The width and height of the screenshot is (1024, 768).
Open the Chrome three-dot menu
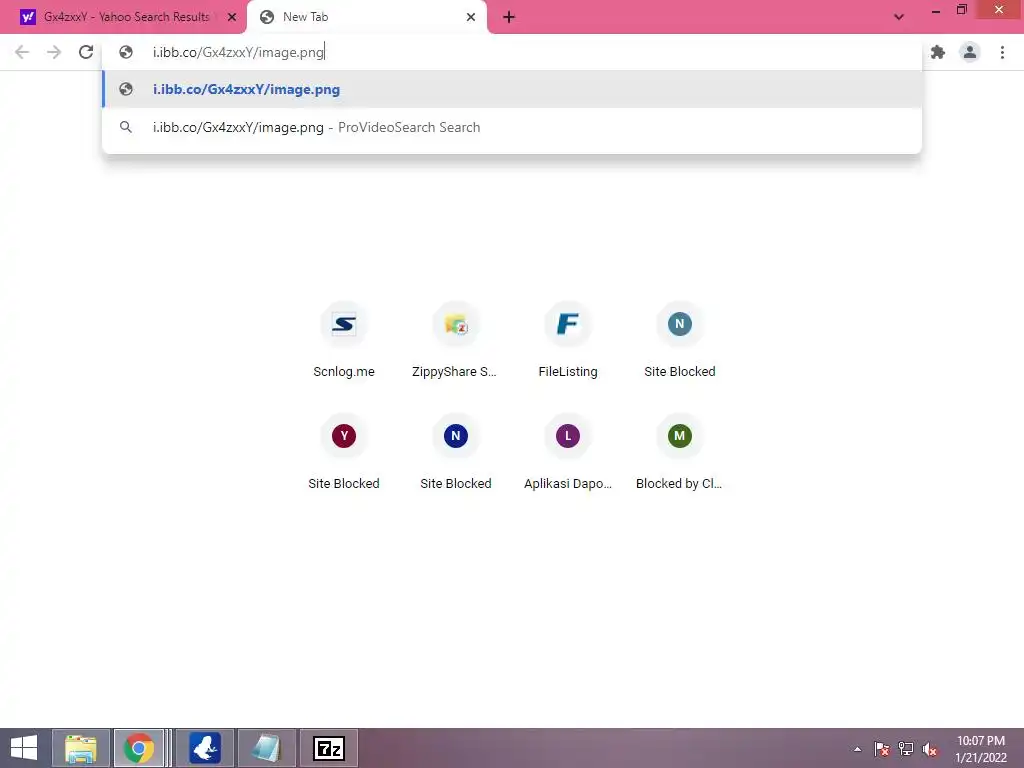[x=1002, y=52]
